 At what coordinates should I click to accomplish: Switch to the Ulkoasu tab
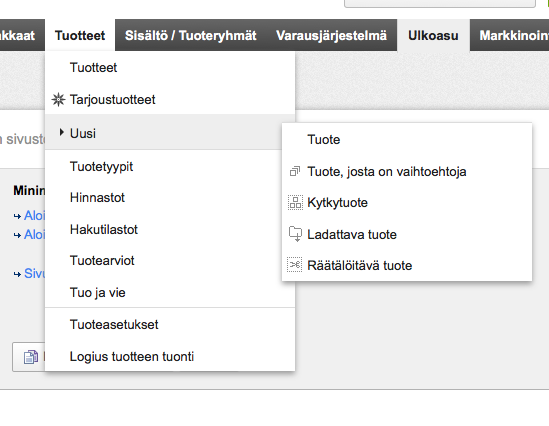pos(433,35)
